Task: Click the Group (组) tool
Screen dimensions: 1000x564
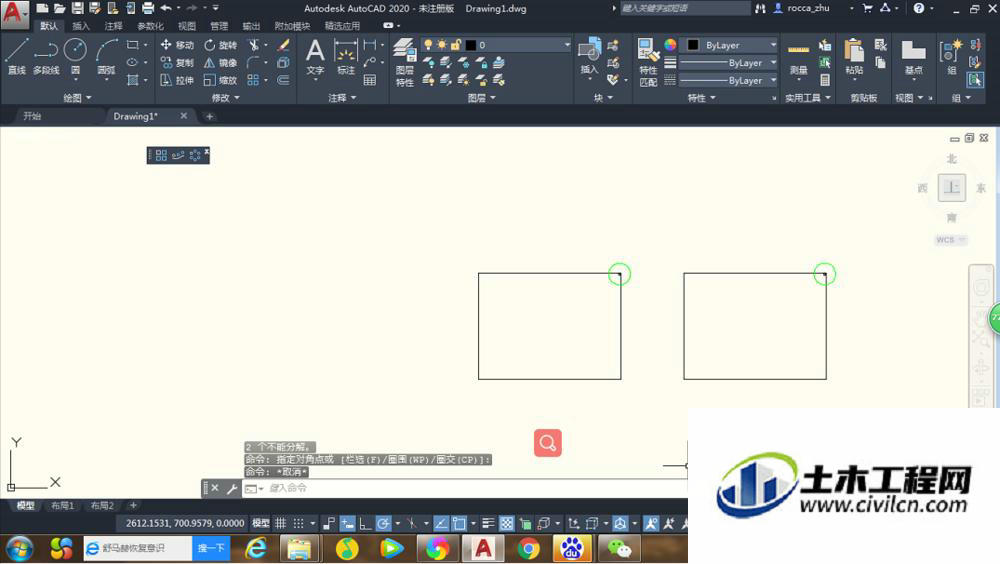Action: (952, 57)
